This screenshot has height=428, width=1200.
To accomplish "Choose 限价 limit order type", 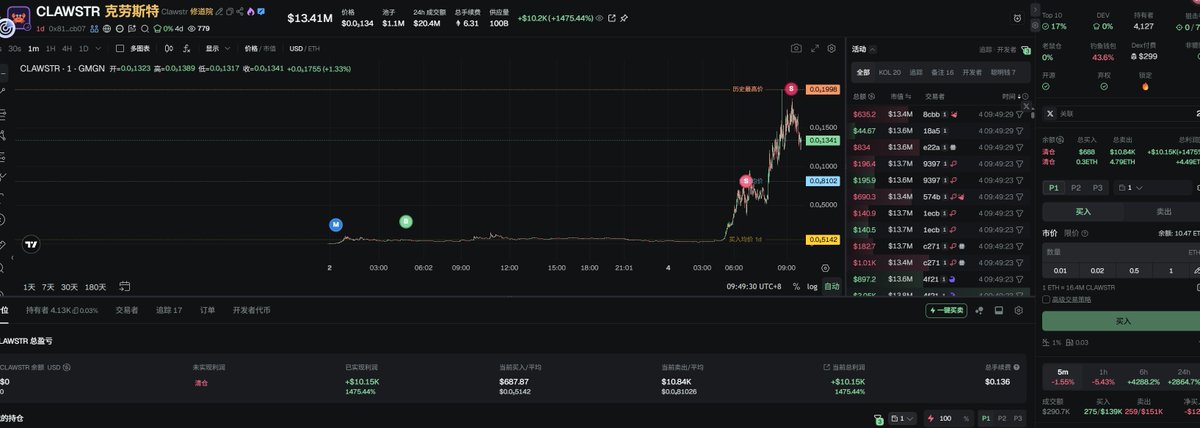I will coord(1071,232).
